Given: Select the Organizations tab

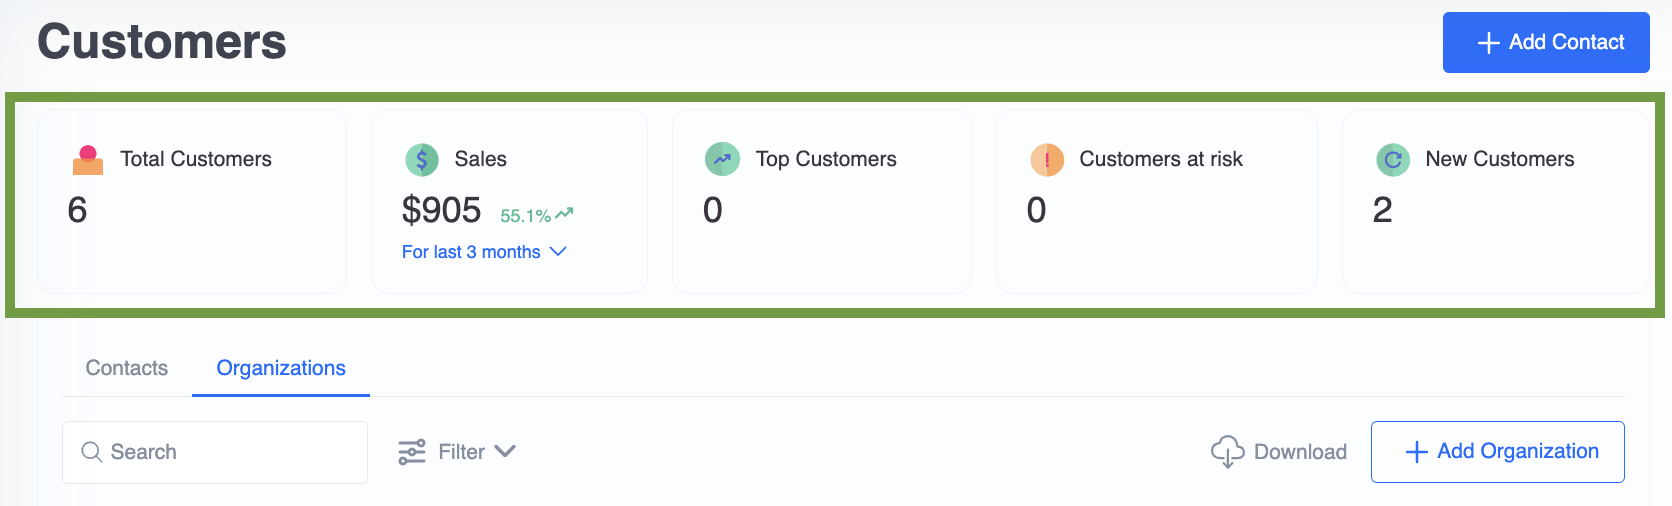Looking at the screenshot, I should coord(281,368).
